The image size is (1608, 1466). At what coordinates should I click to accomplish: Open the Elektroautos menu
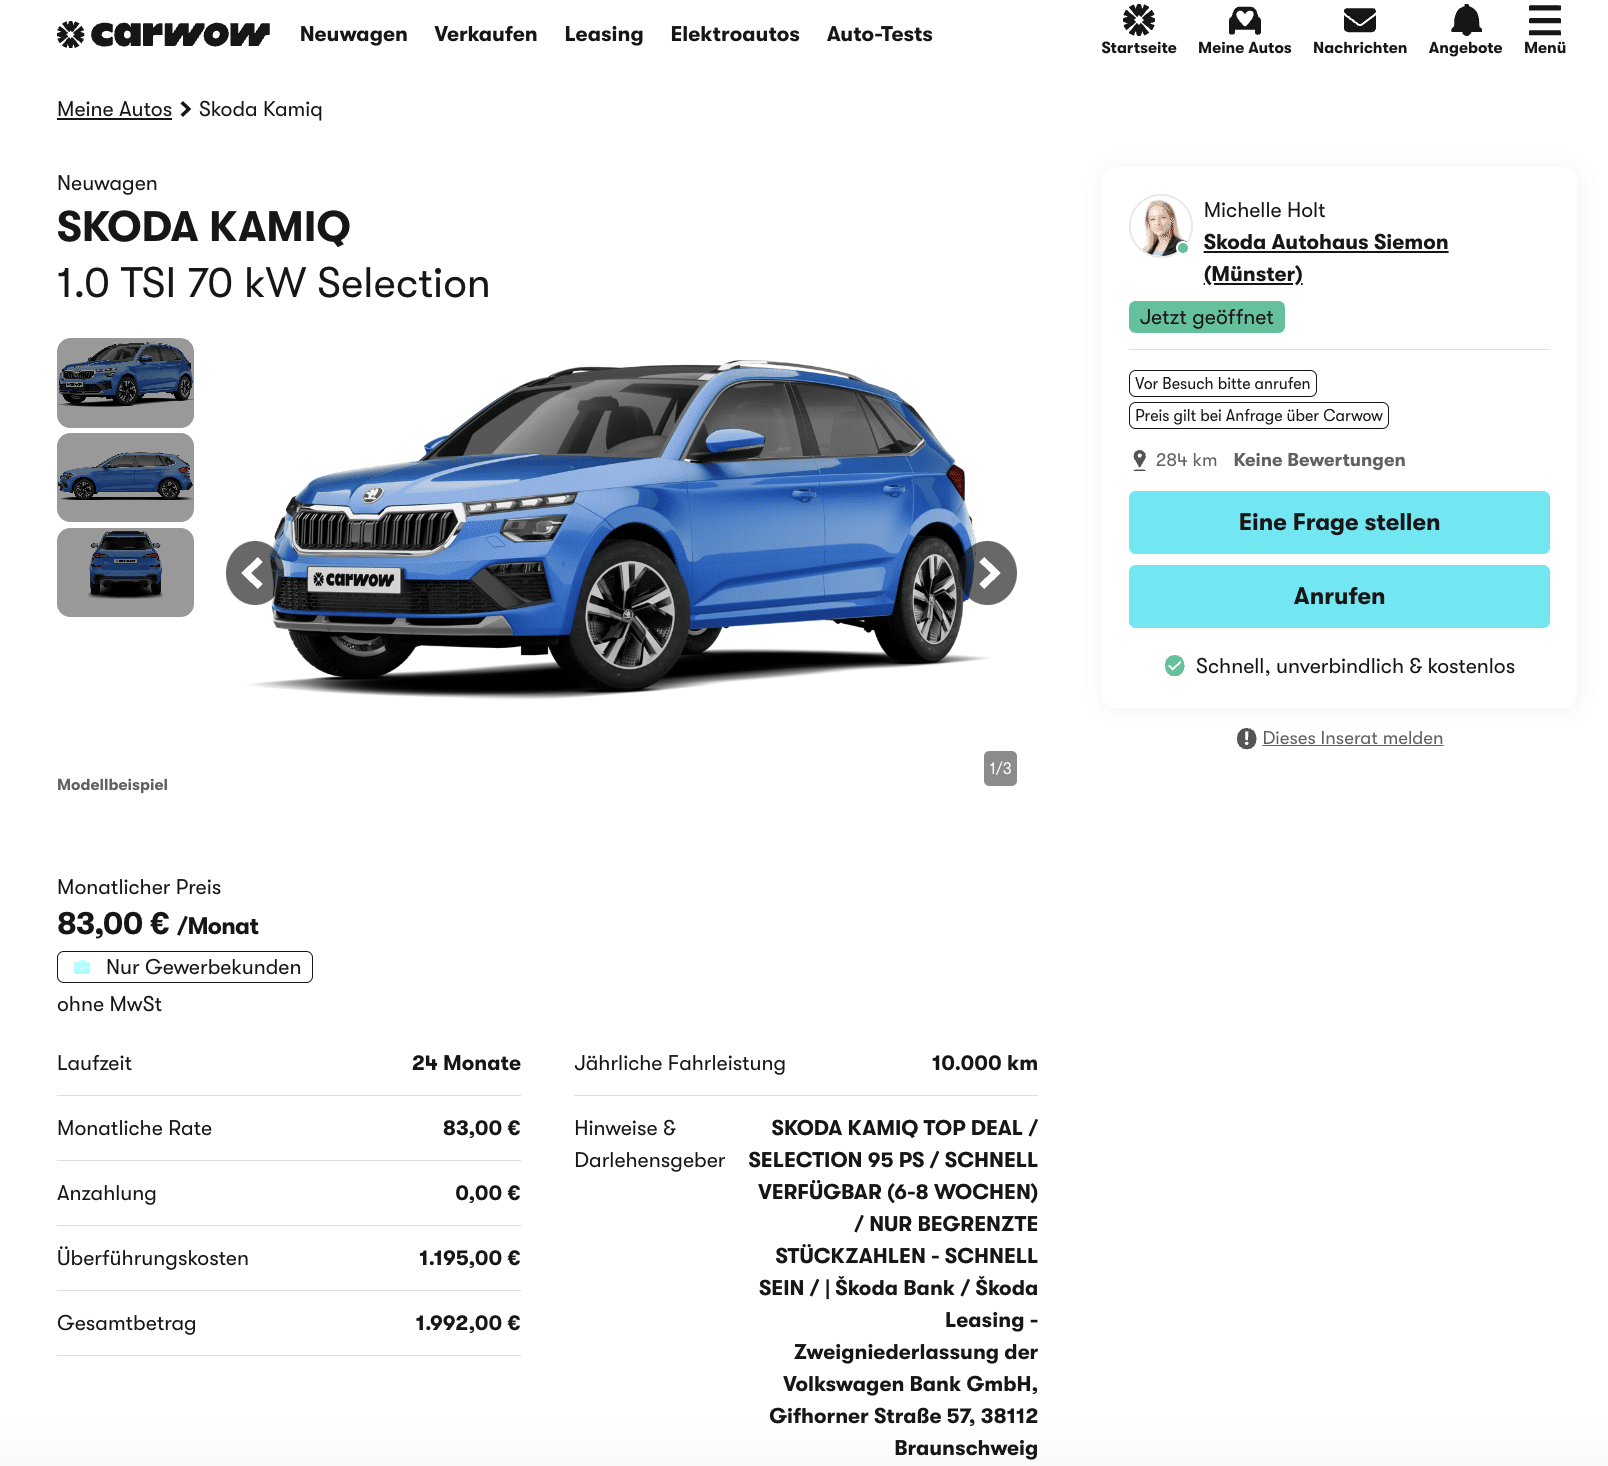[735, 34]
